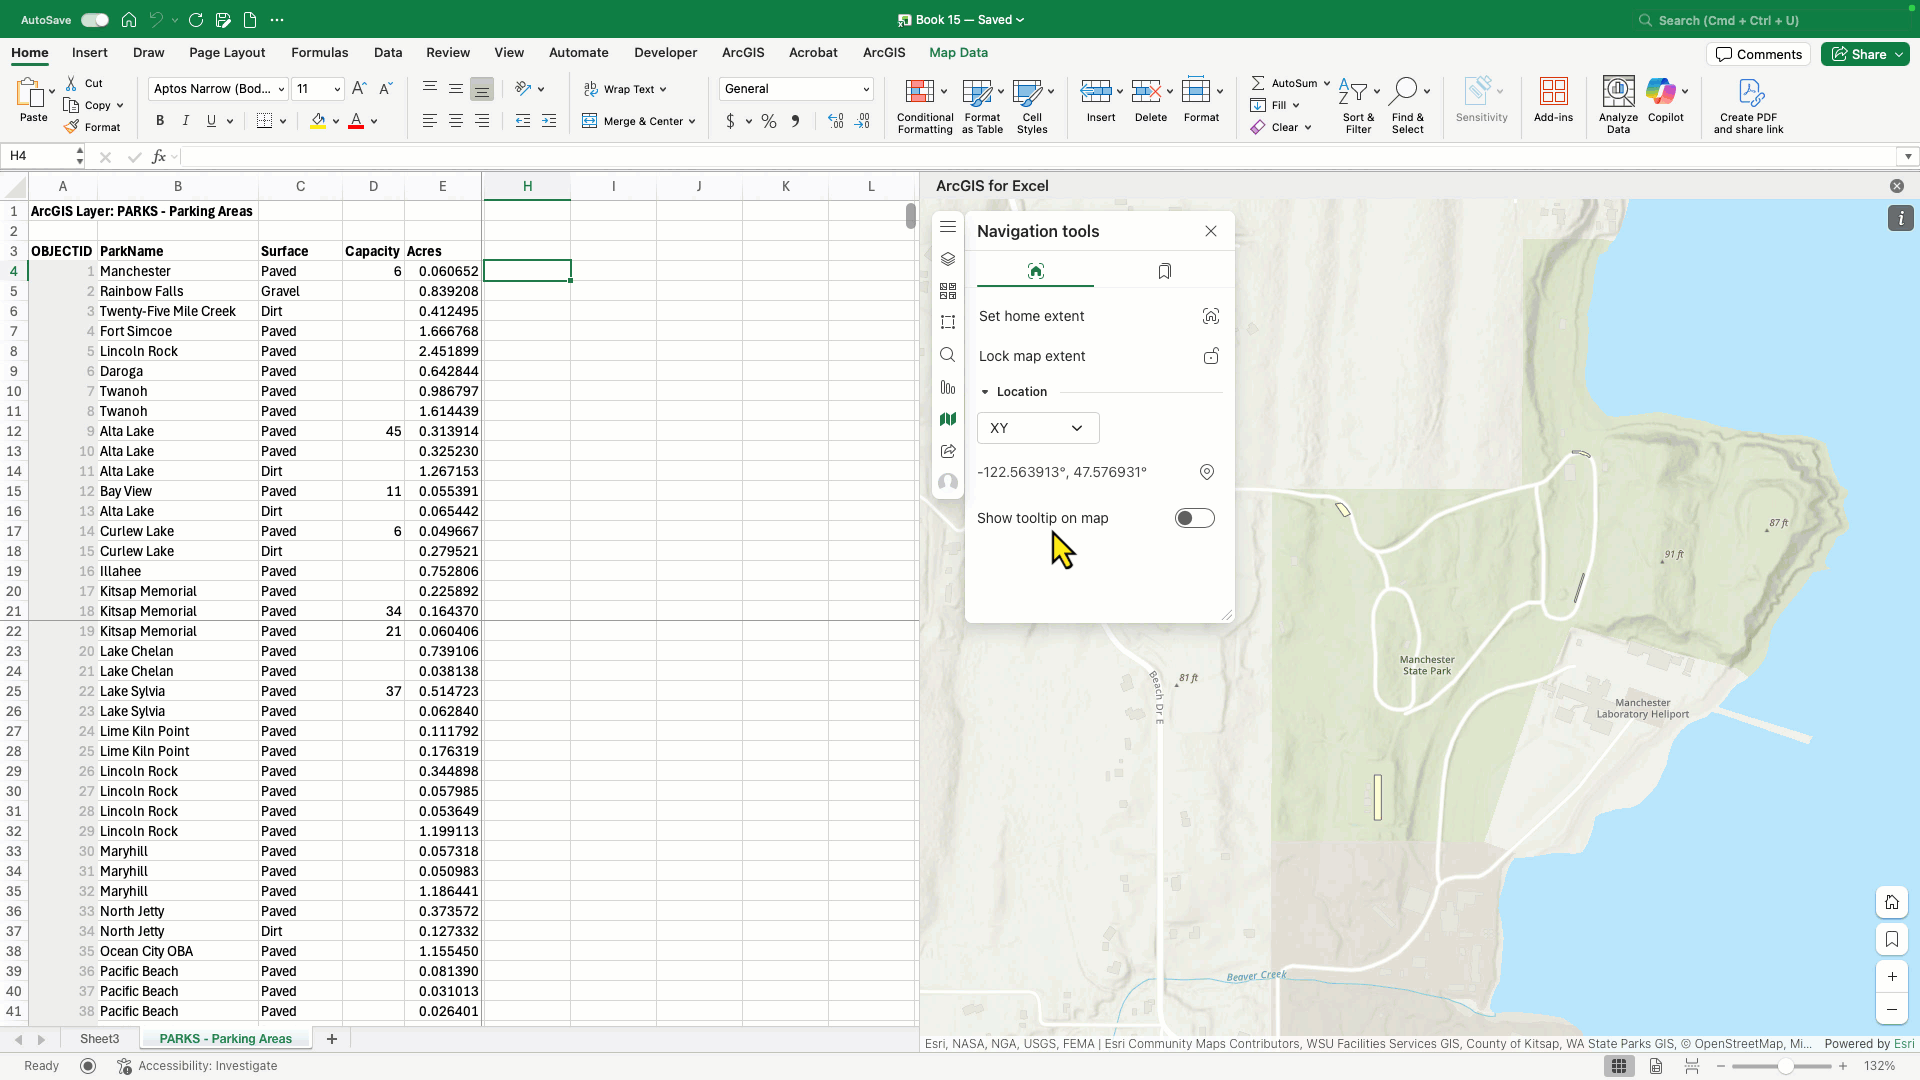Click the map zoom in plus button
The width and height of the screenshot is (1920, 1080).
1891,977
